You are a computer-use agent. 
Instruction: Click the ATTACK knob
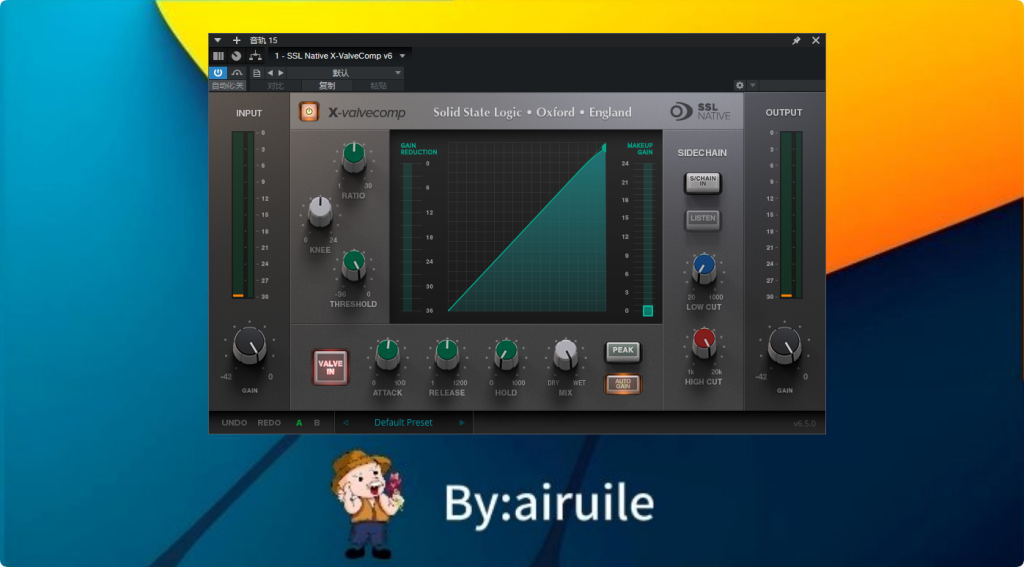[x=387, y=354]
